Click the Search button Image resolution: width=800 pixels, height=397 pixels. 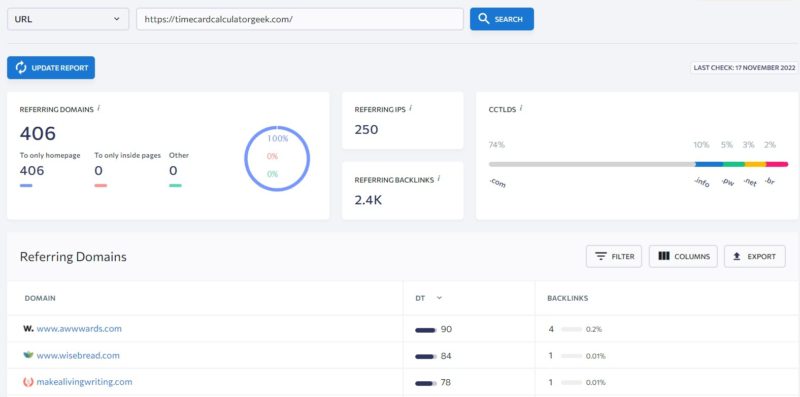click(x=502, y=19)
